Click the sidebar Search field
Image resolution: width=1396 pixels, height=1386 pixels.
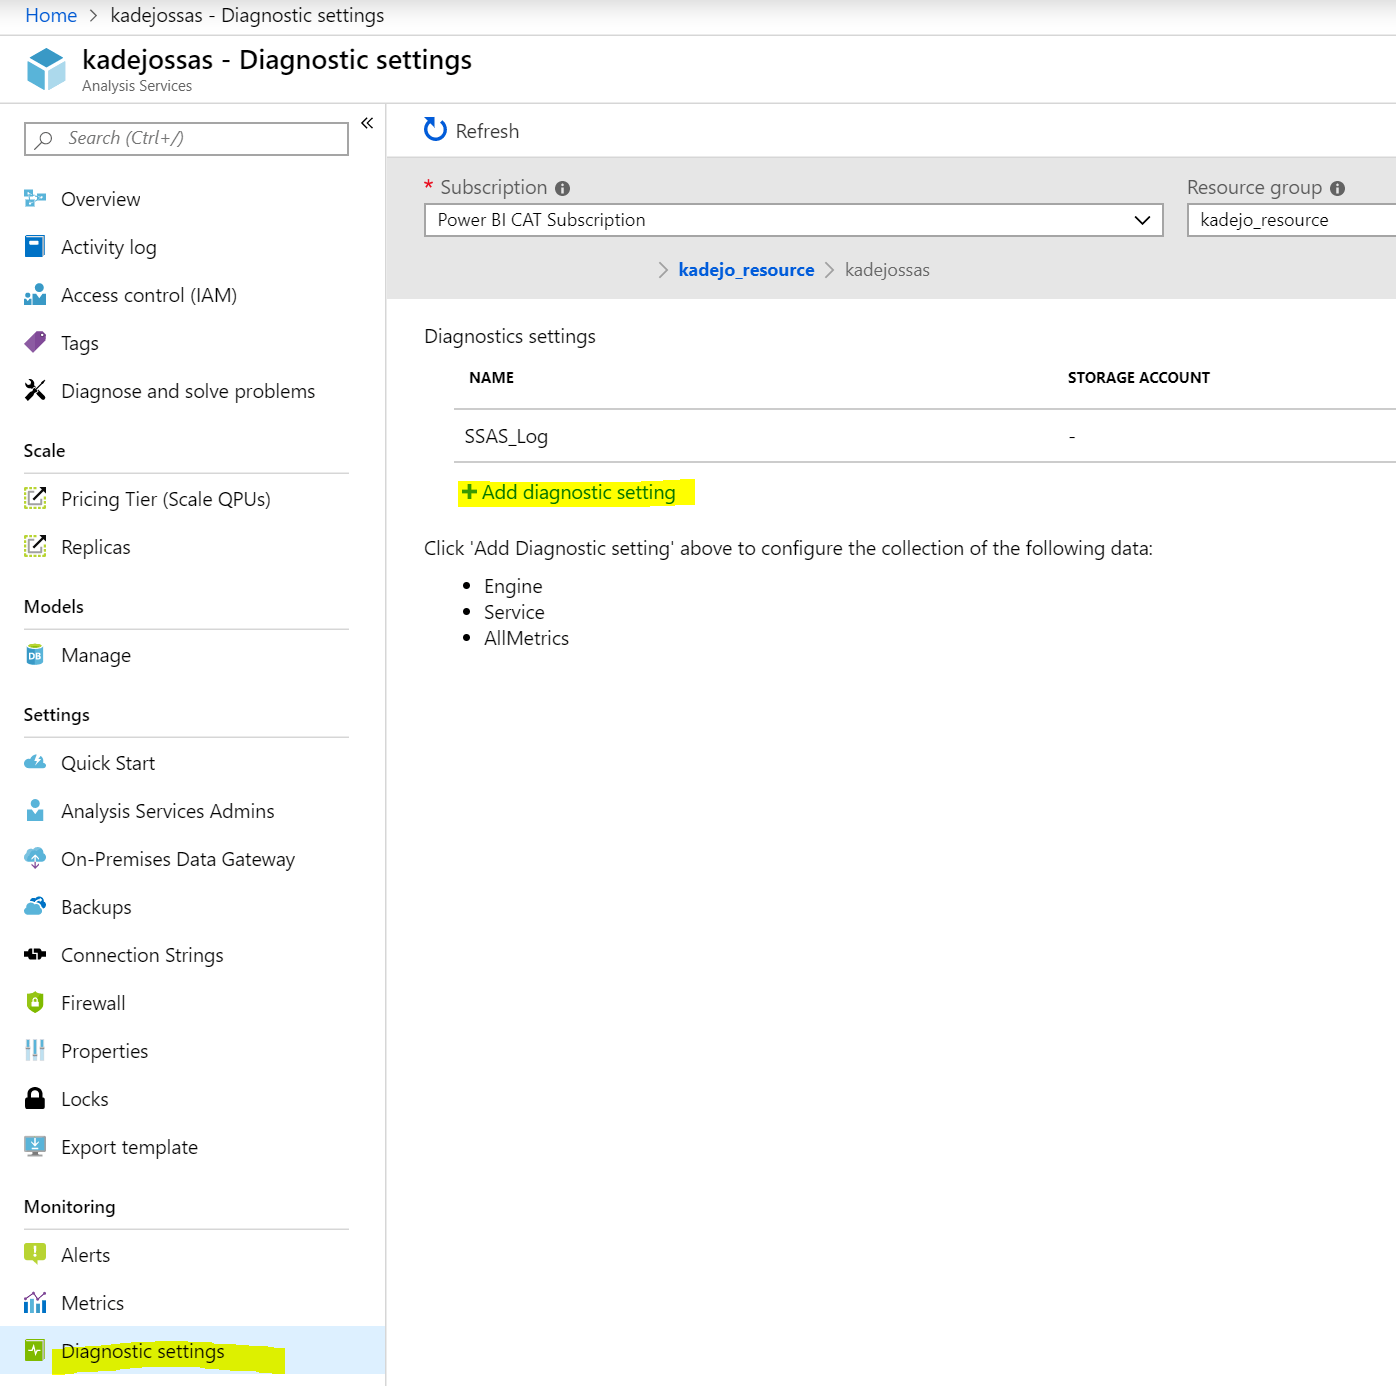[x=186, y=139]
